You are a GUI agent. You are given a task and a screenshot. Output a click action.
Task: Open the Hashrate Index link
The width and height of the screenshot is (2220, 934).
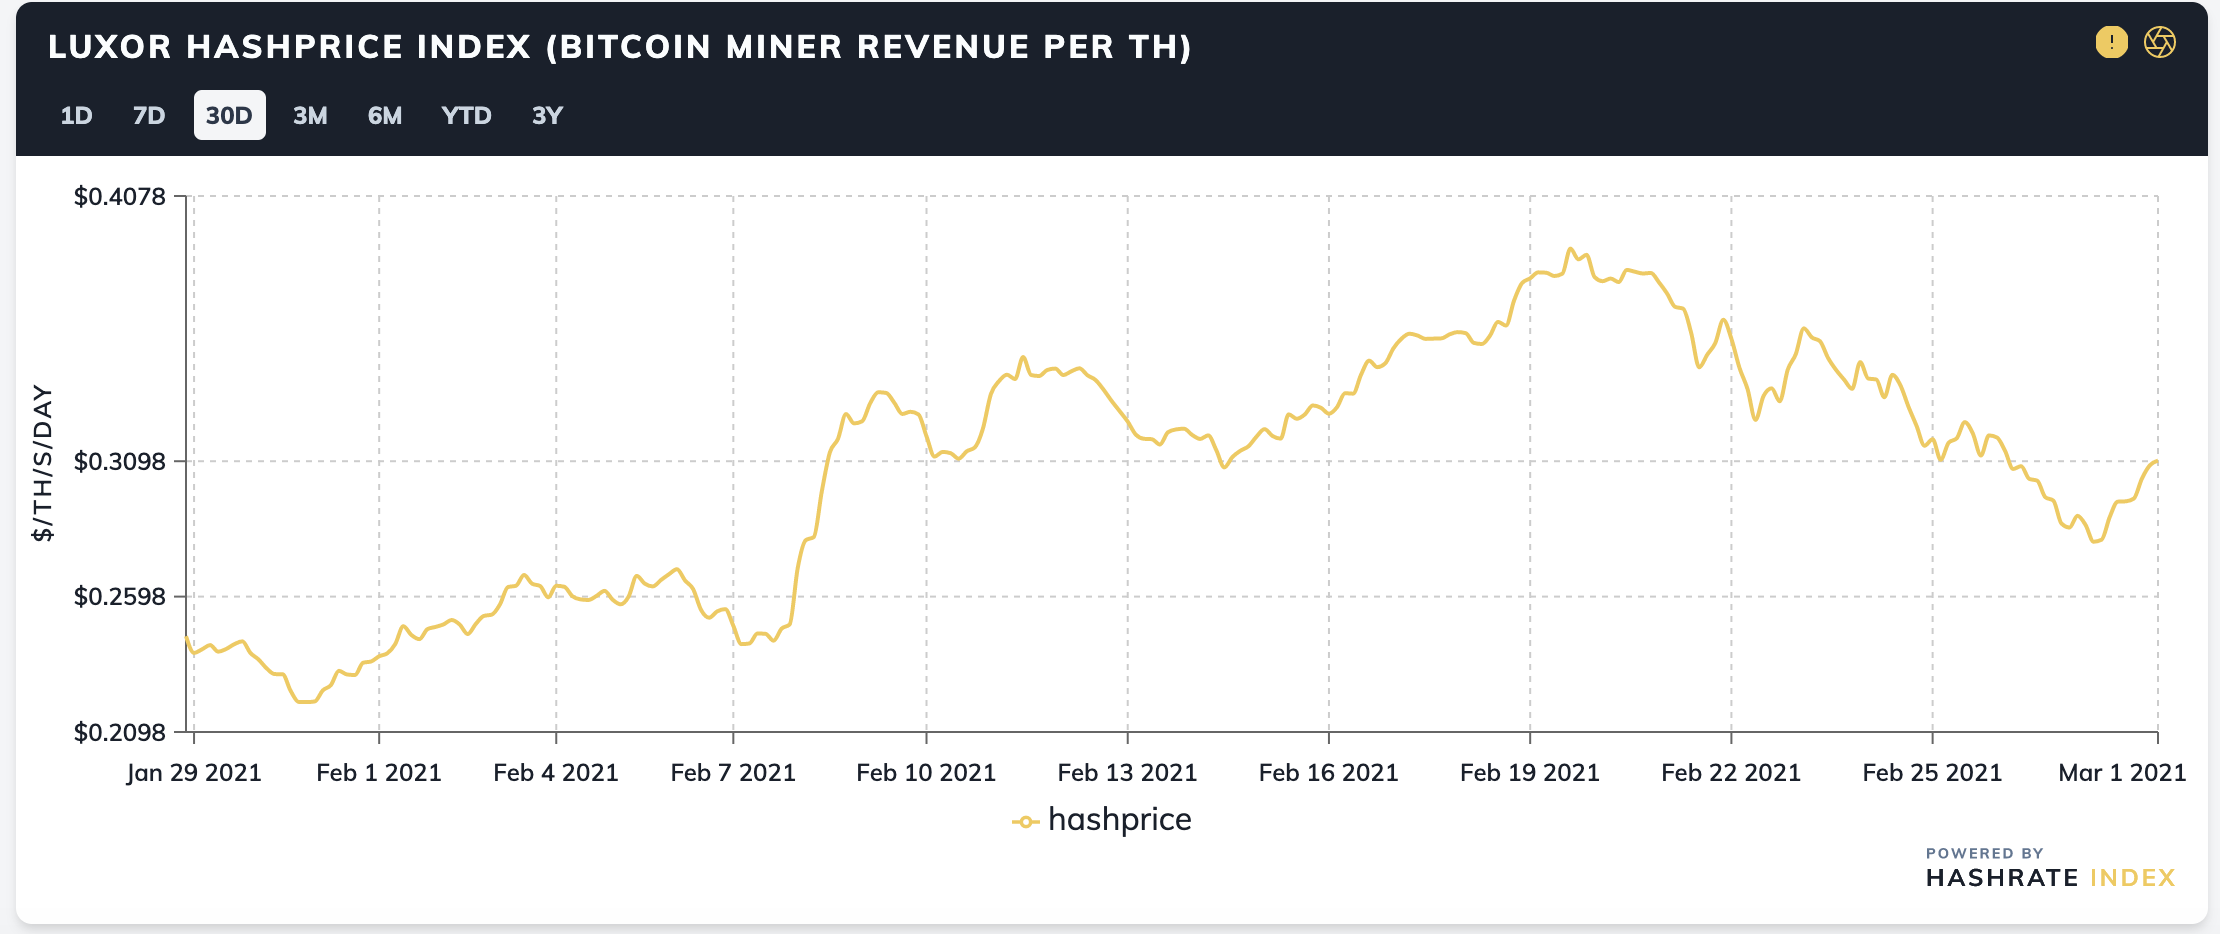[x=2050, y=878]
